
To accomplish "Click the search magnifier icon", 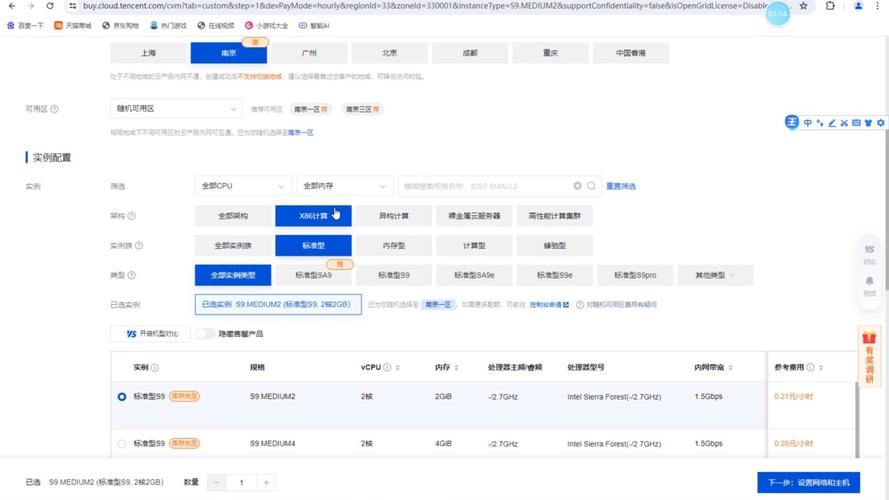I will click(591, 186).
